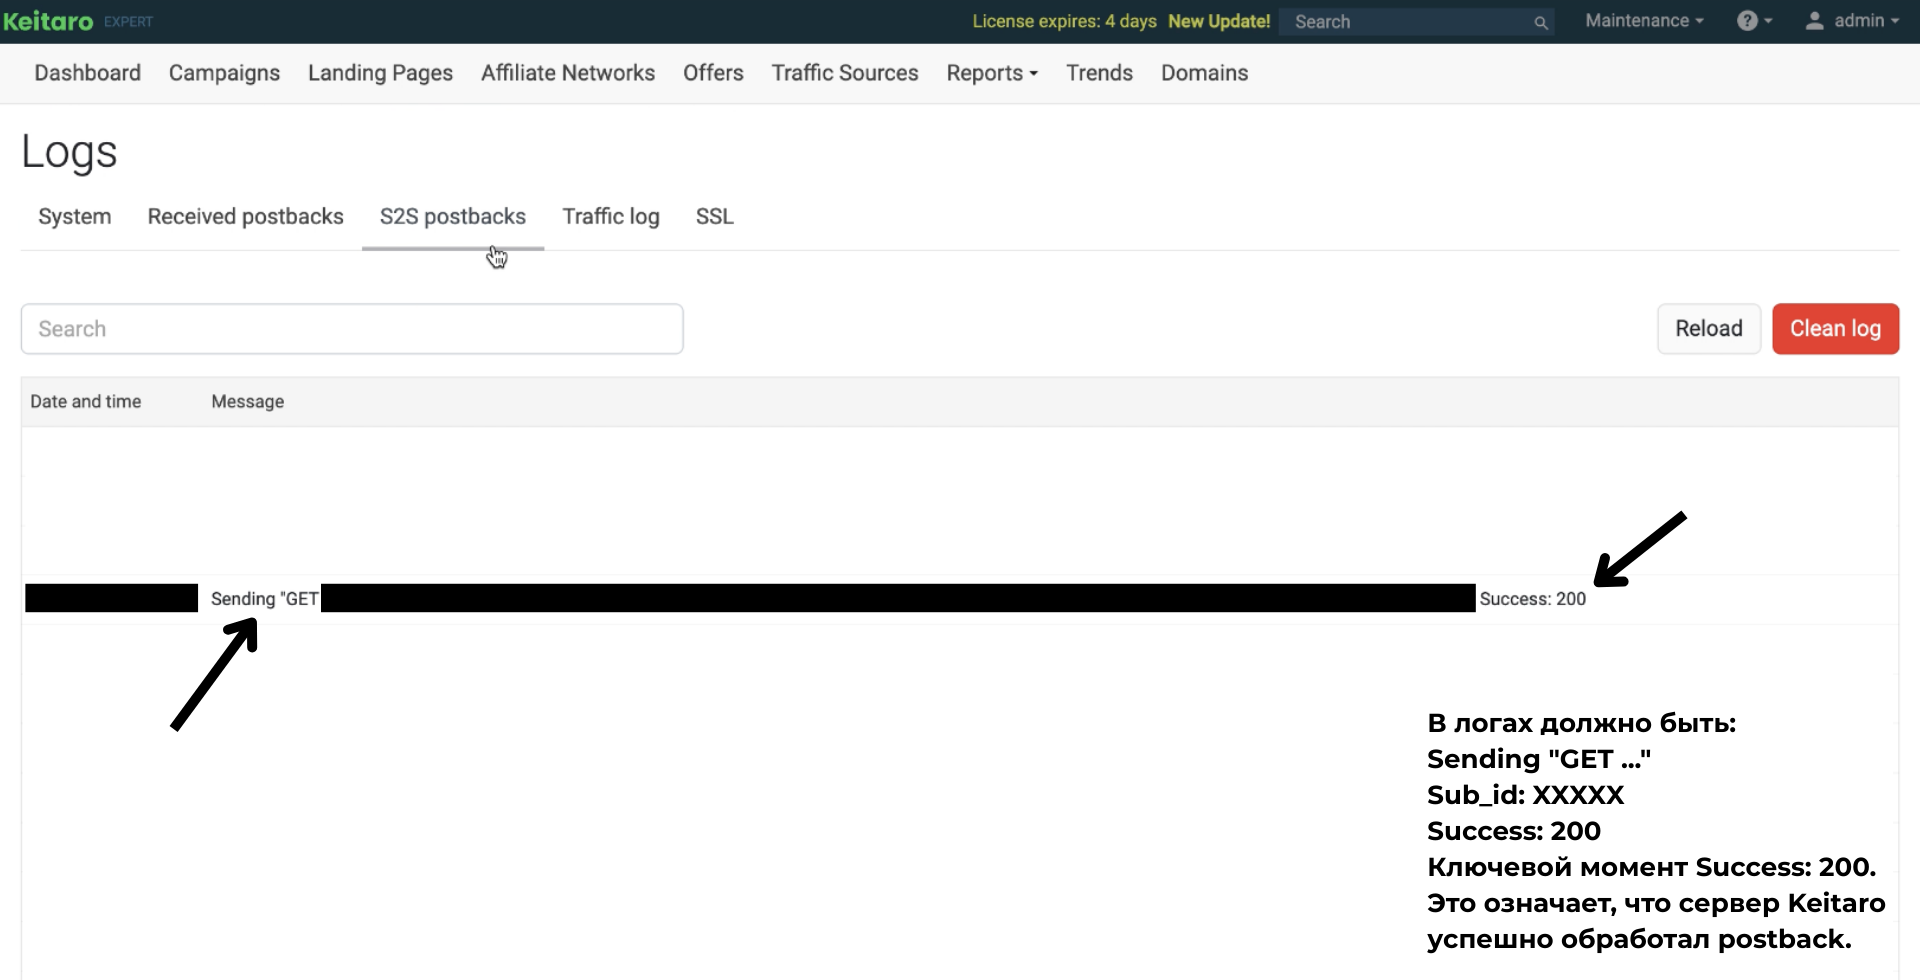This screenshot has height=980, width=1920.
Task: Click the top bar Search field
Action: pos(1408,22)
